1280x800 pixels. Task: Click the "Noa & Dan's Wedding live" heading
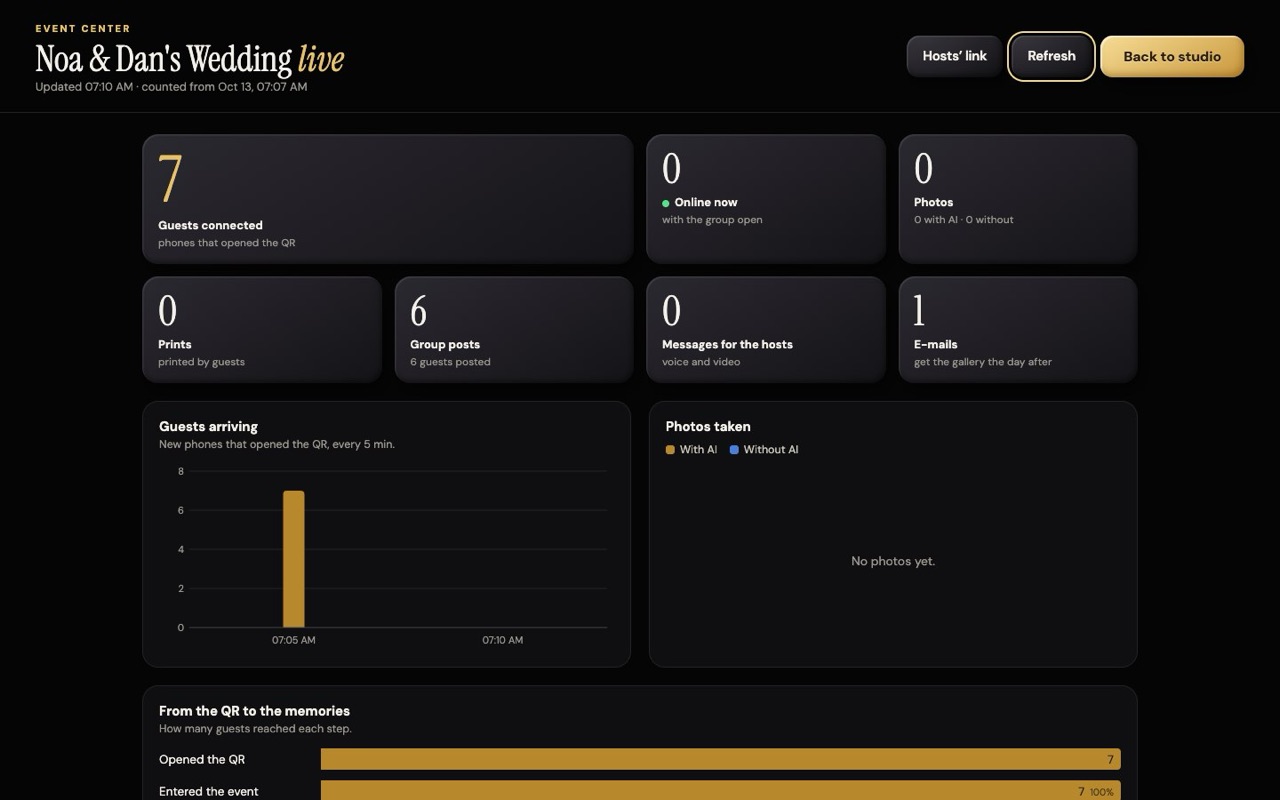(x=190, y=59)
